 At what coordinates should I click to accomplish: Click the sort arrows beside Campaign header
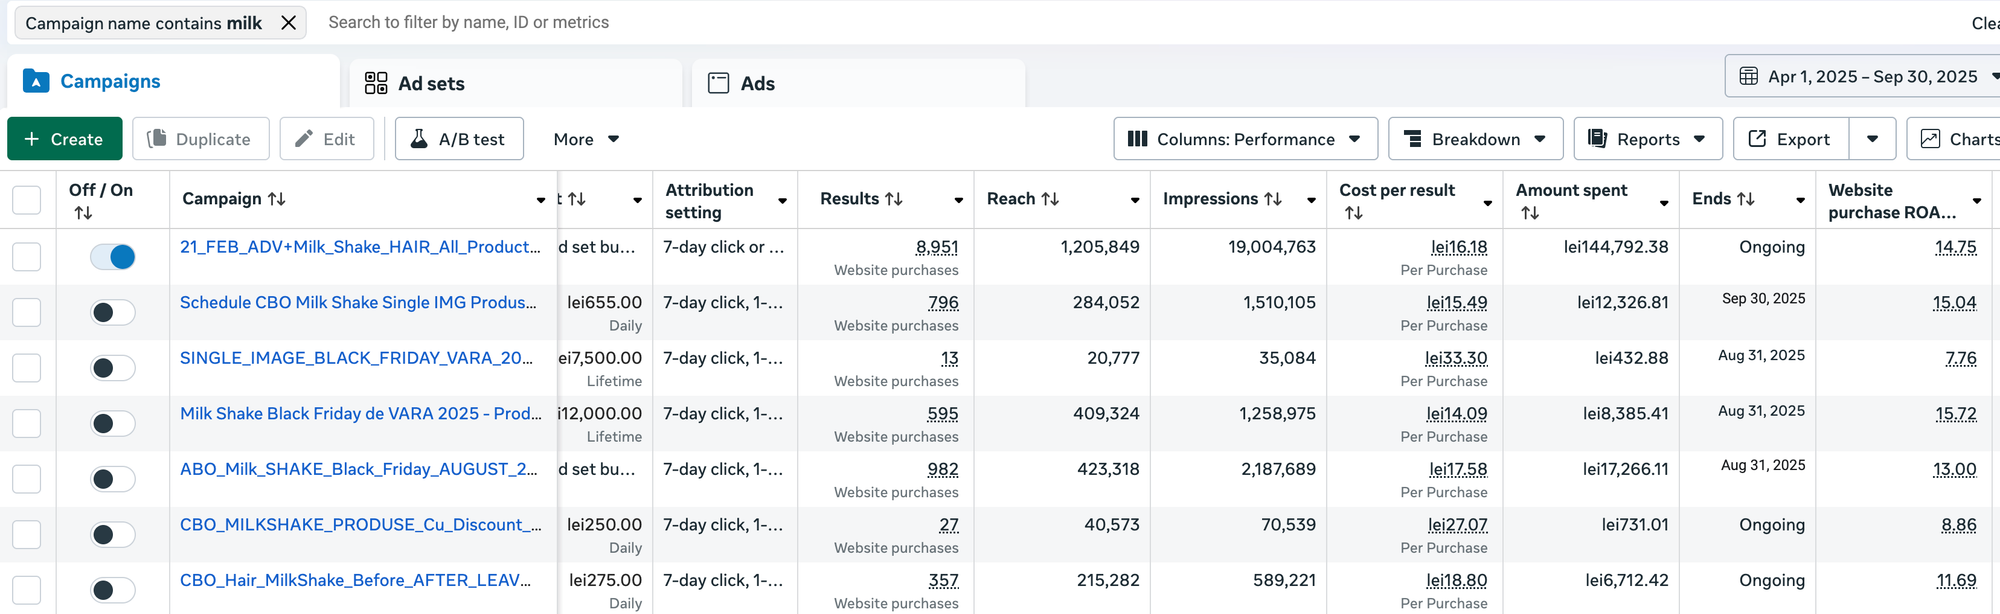tap(277, 199)
